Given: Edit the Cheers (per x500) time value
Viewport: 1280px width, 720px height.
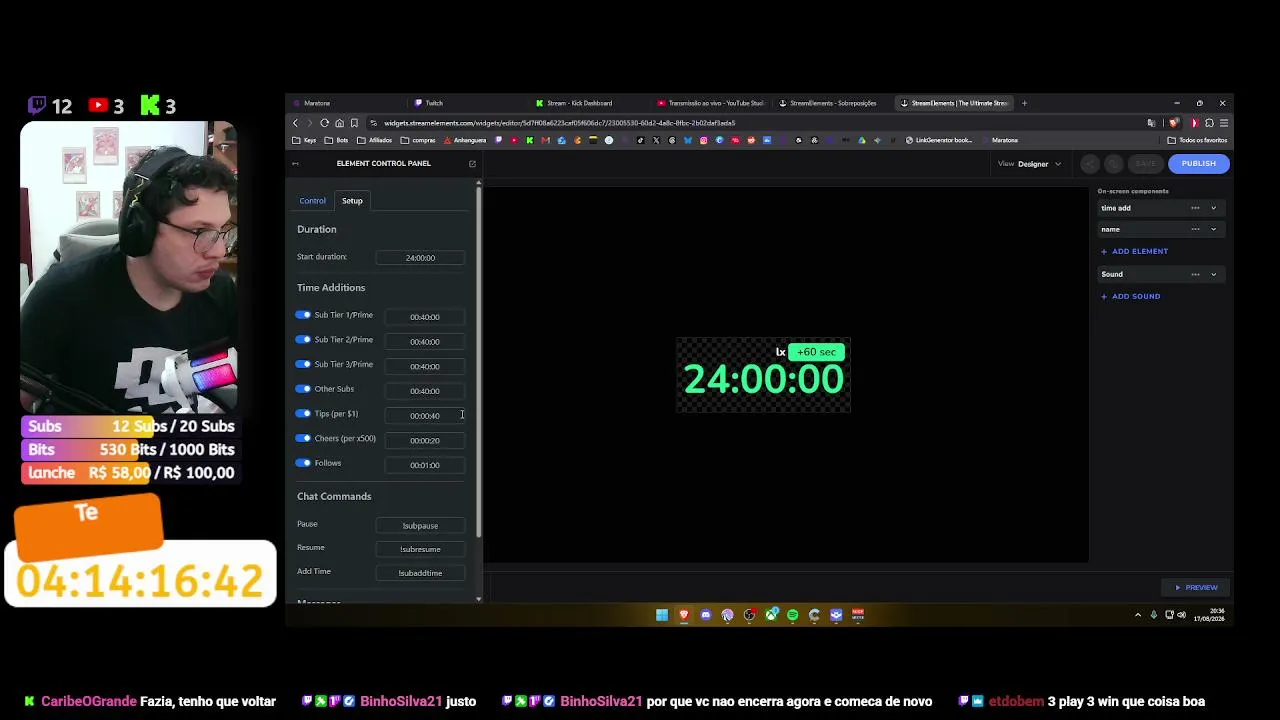Looking at the screenshot, I should click(x=424, y=440).
